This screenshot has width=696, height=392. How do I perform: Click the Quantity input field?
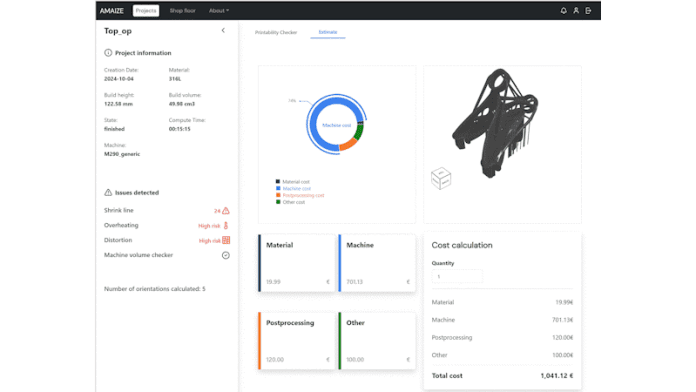pyautogui.click(x=457, y=277)
